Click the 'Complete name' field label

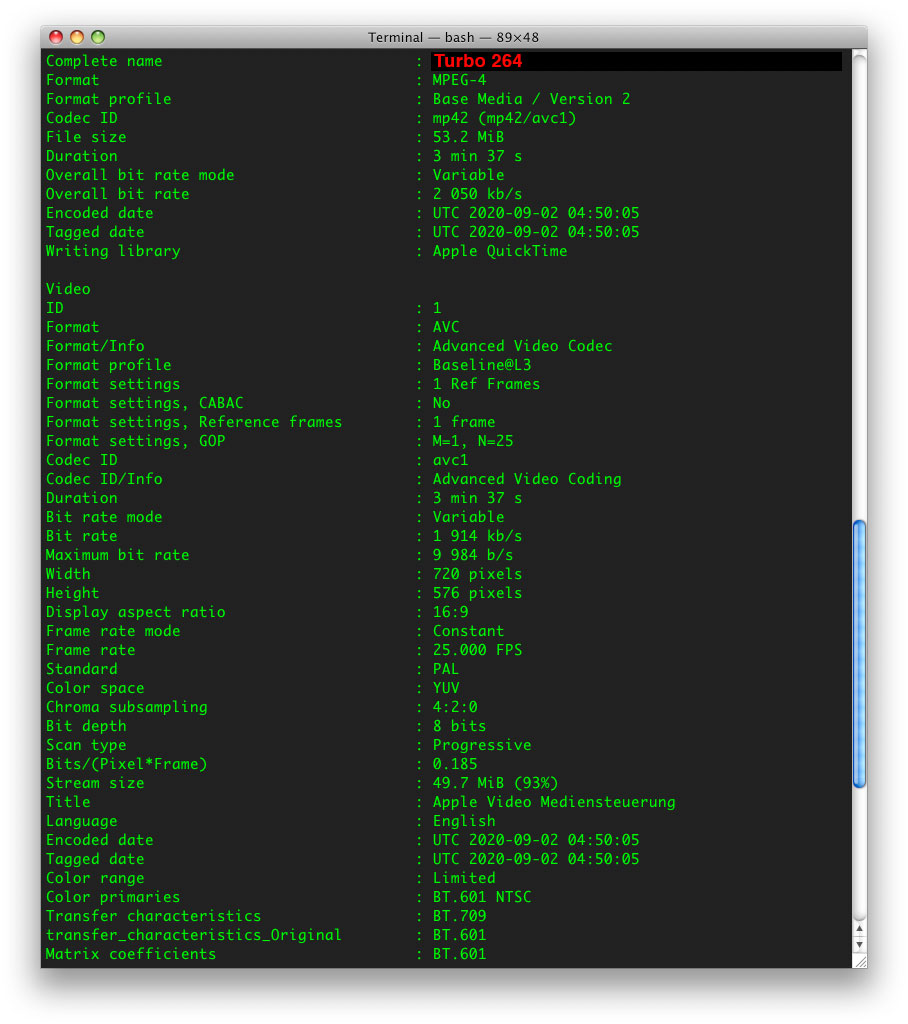click(104, 61)
